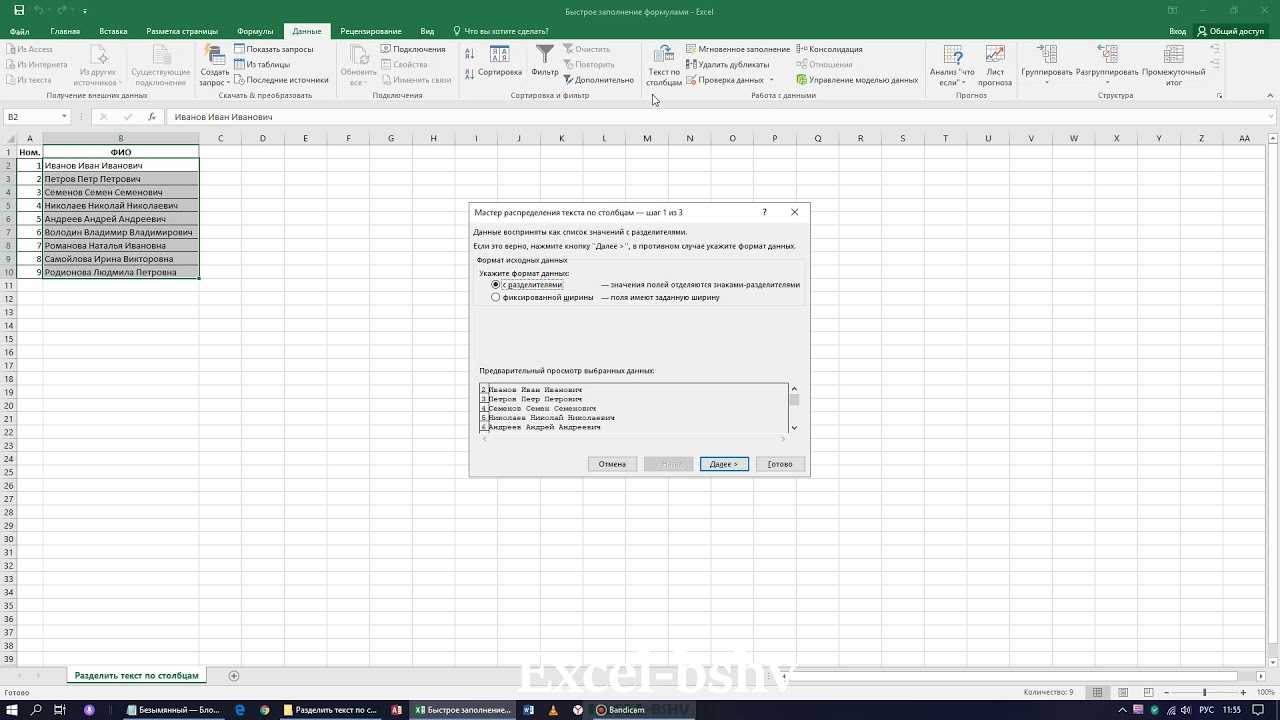Viewport: 1280px width, 720px height.
Task: Switch to Page Break Preview in status bar
Action: coord(1151,692)
